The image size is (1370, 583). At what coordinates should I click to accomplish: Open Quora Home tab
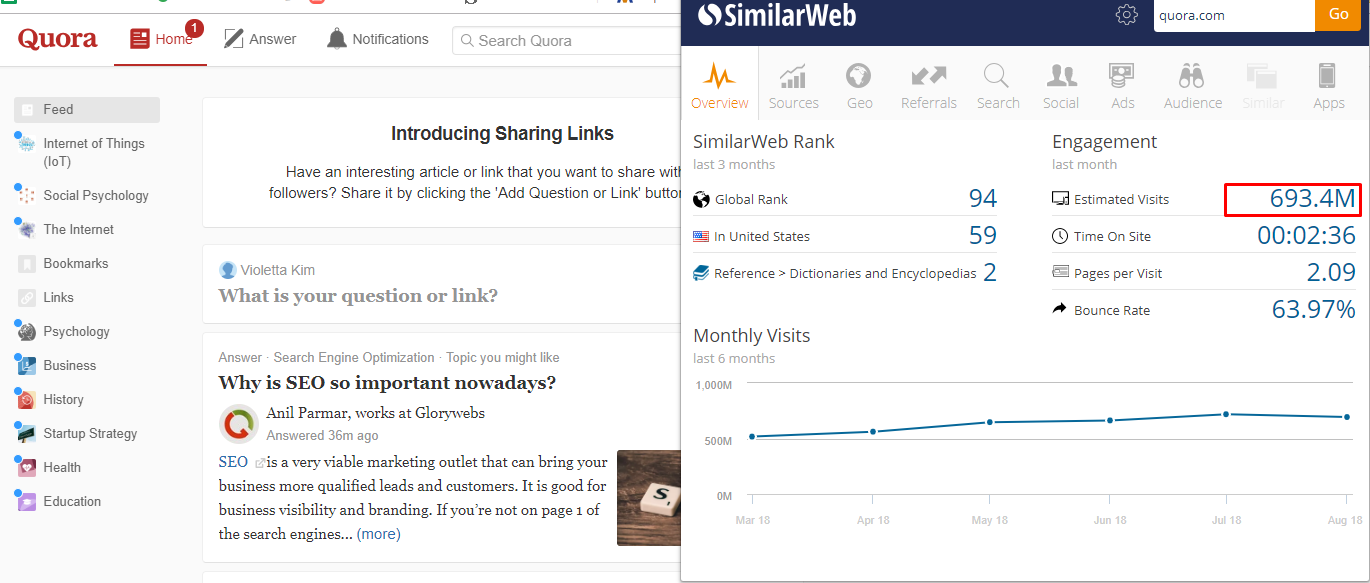pyautogui.click(x=161, y=39)
